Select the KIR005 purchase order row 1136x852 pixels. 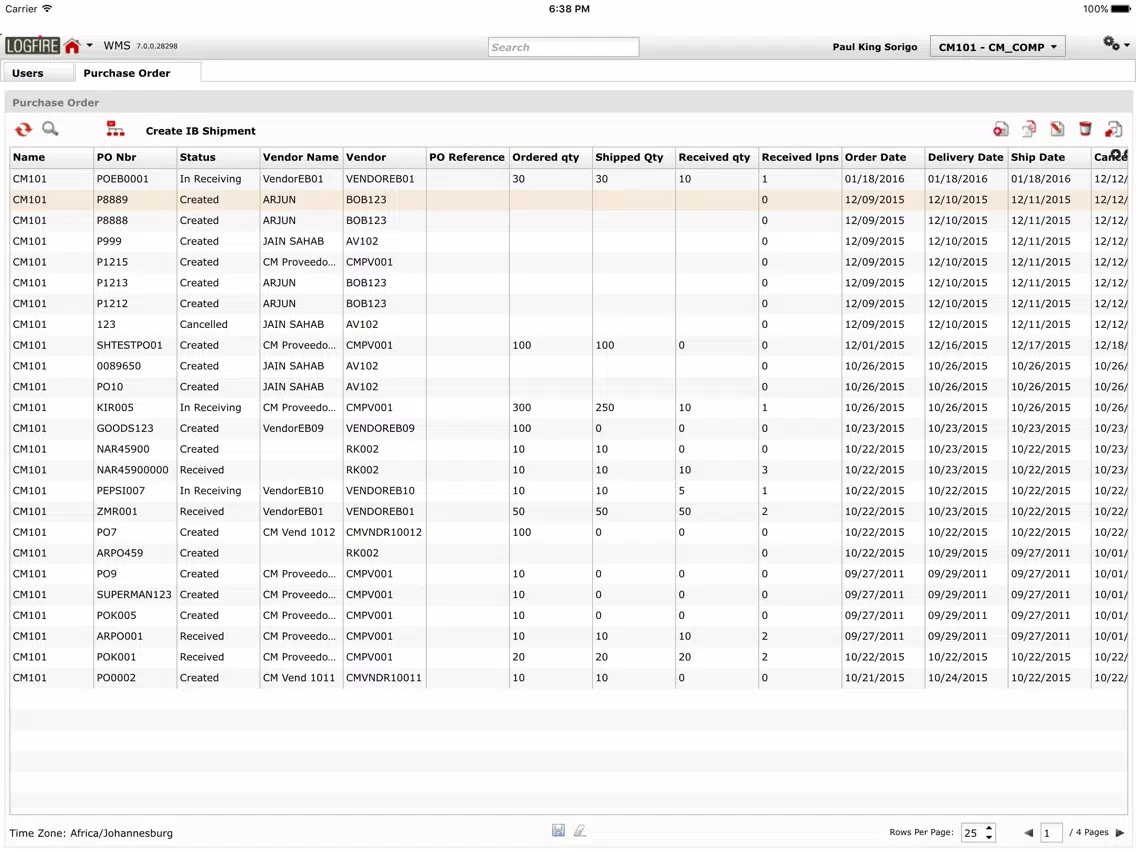(x=569, y=408)
